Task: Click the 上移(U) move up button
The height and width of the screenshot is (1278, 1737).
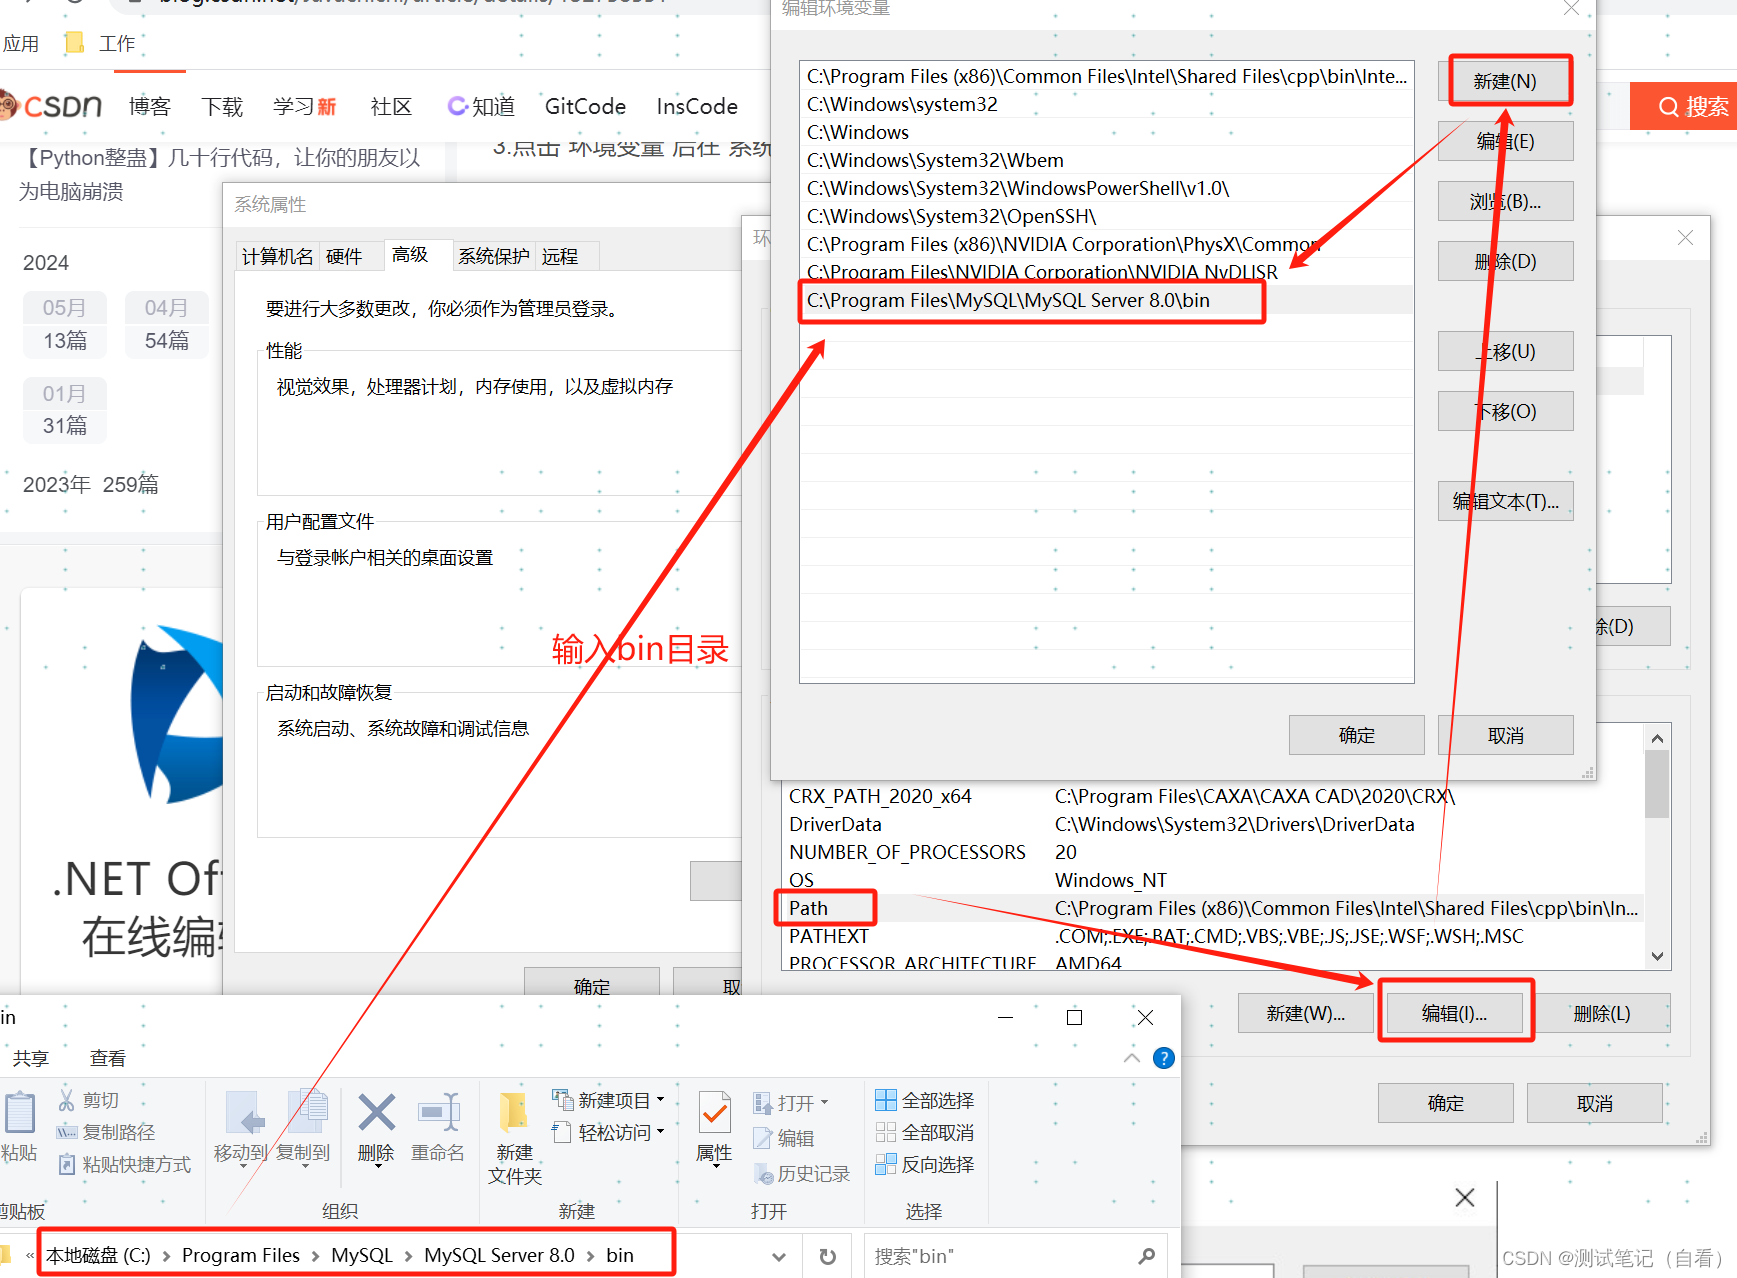Action: point(1505,351)
